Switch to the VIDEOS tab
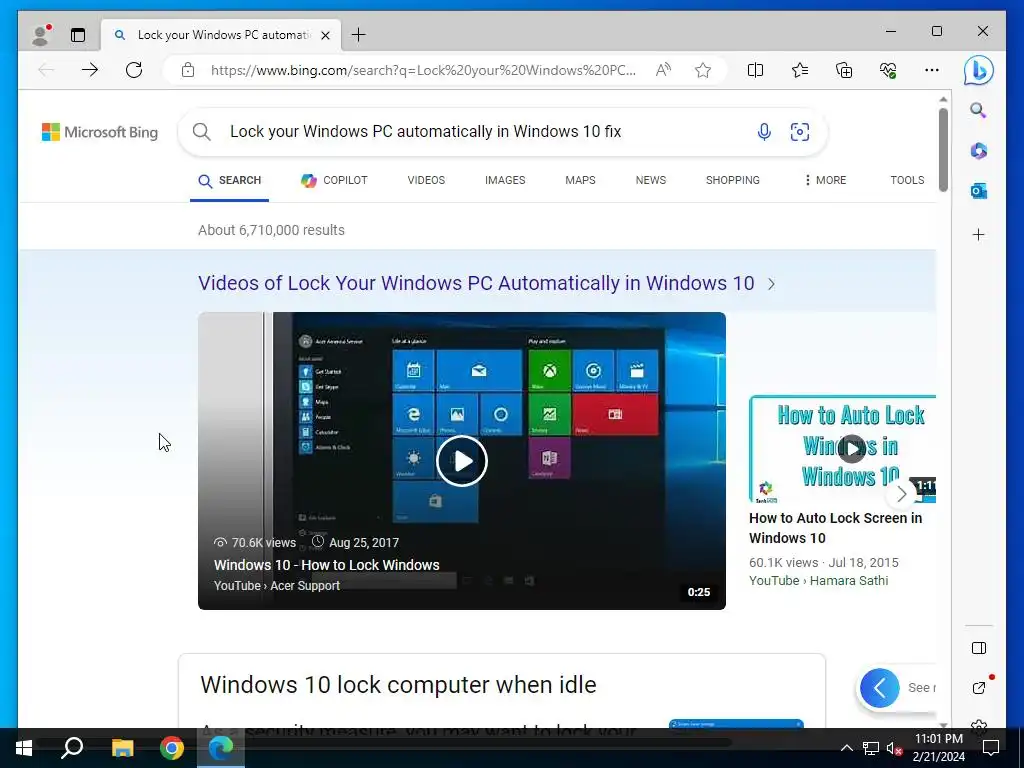 (x=426, y=180)
